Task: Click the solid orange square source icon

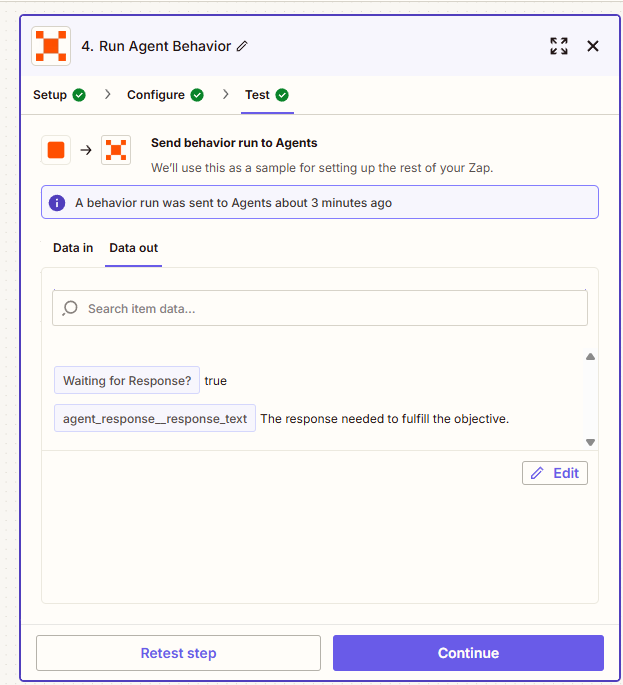Action: [x=56, y=150]
